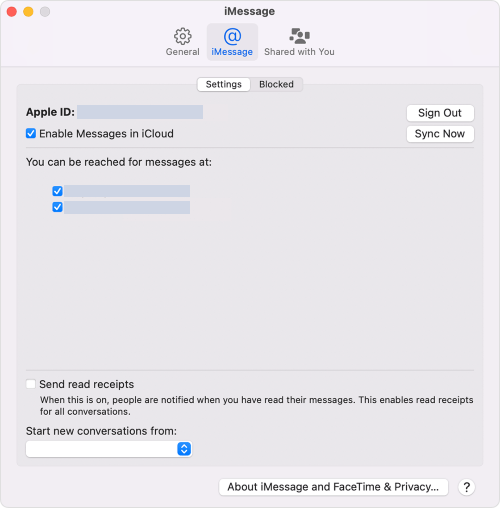This screenshot has height=508, width=500.
Task: Open the Shared with You pane
Action: pos(299,42)
